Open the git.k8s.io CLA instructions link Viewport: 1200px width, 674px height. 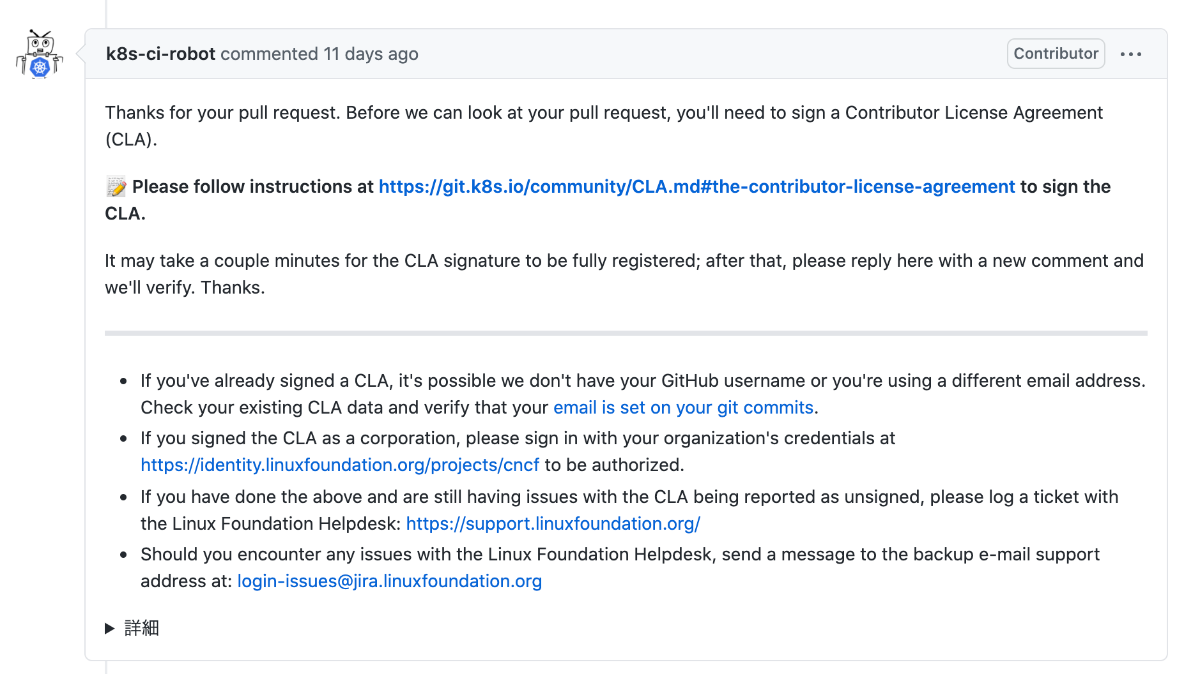pos(696,187)
